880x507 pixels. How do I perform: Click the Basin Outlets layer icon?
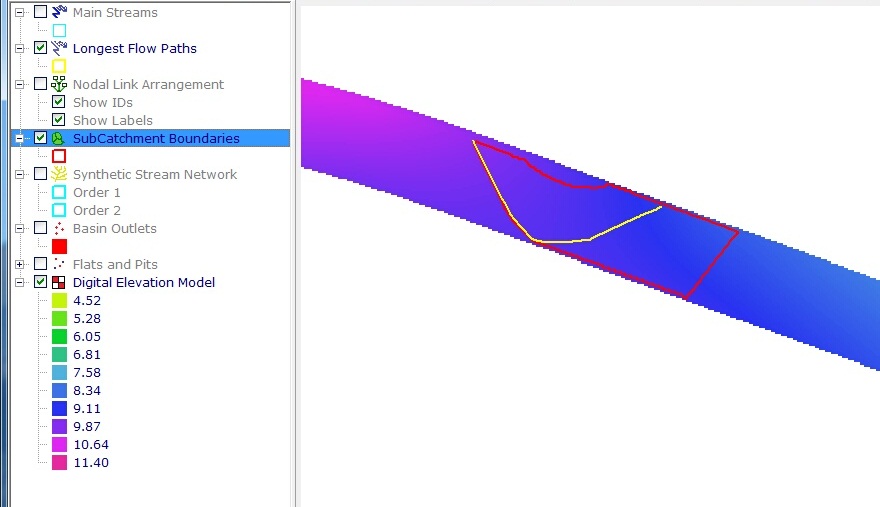[x=59, y=228]
